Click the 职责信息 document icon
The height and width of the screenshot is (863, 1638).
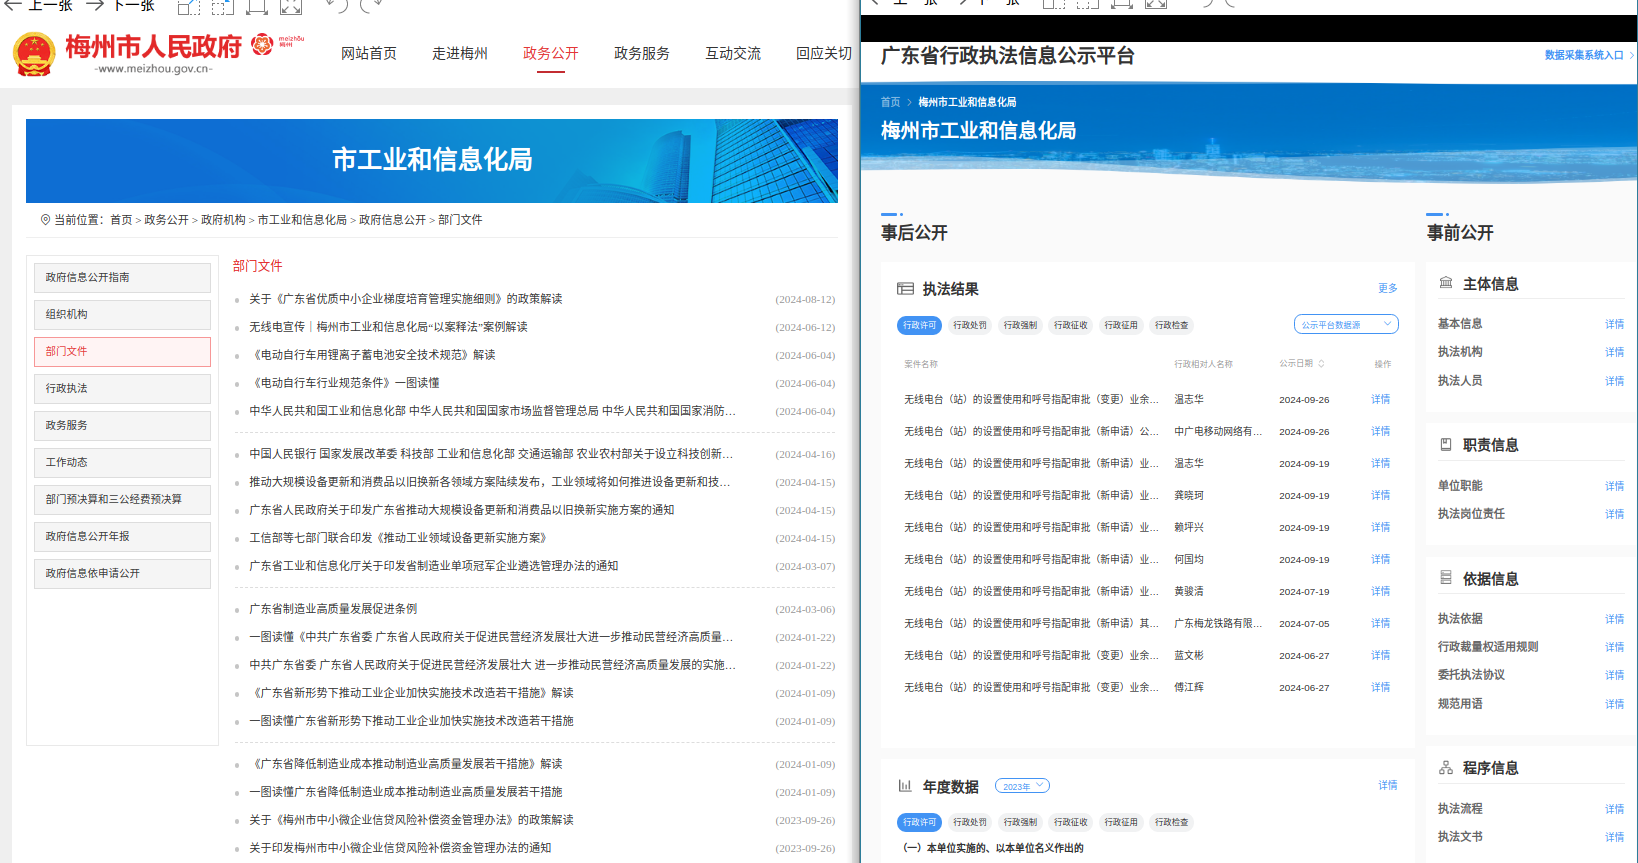(x=1445, y=444)
